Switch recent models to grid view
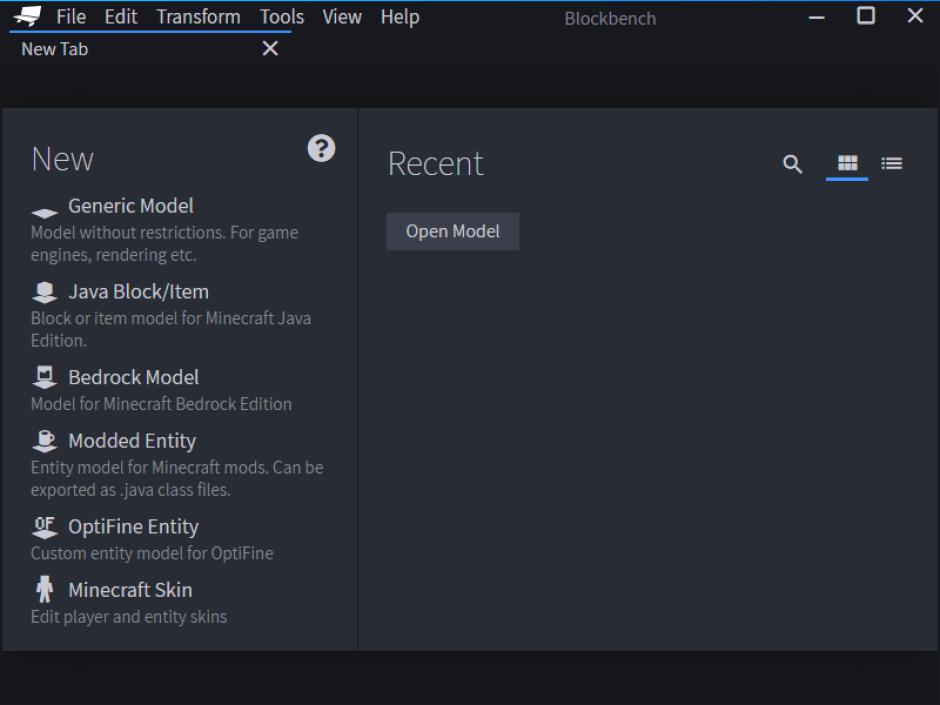The image size is (940, 705). coord(847,163)
